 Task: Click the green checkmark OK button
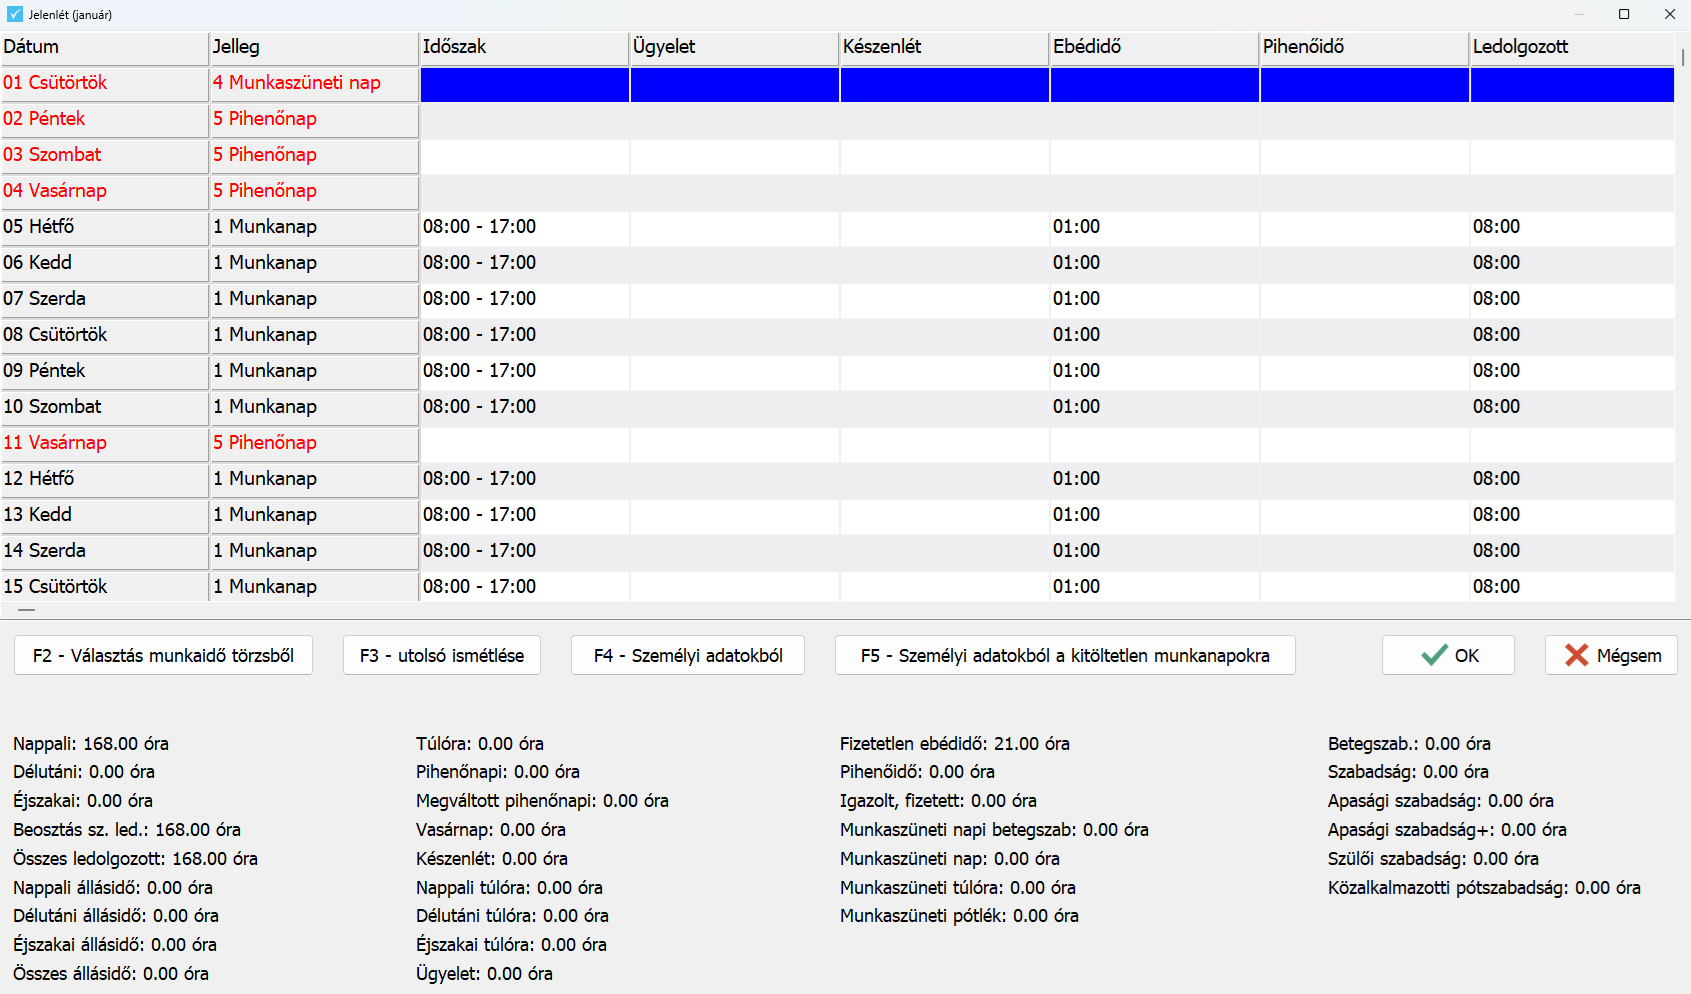click(x=1448, y=655)
